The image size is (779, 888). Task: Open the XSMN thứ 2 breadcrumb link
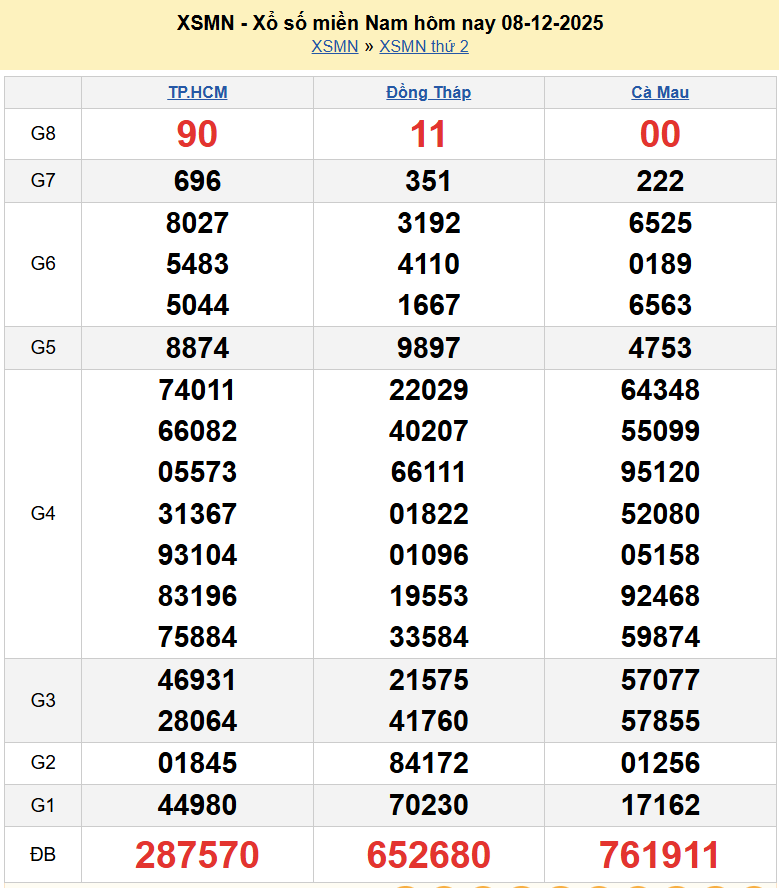[424, 46]
